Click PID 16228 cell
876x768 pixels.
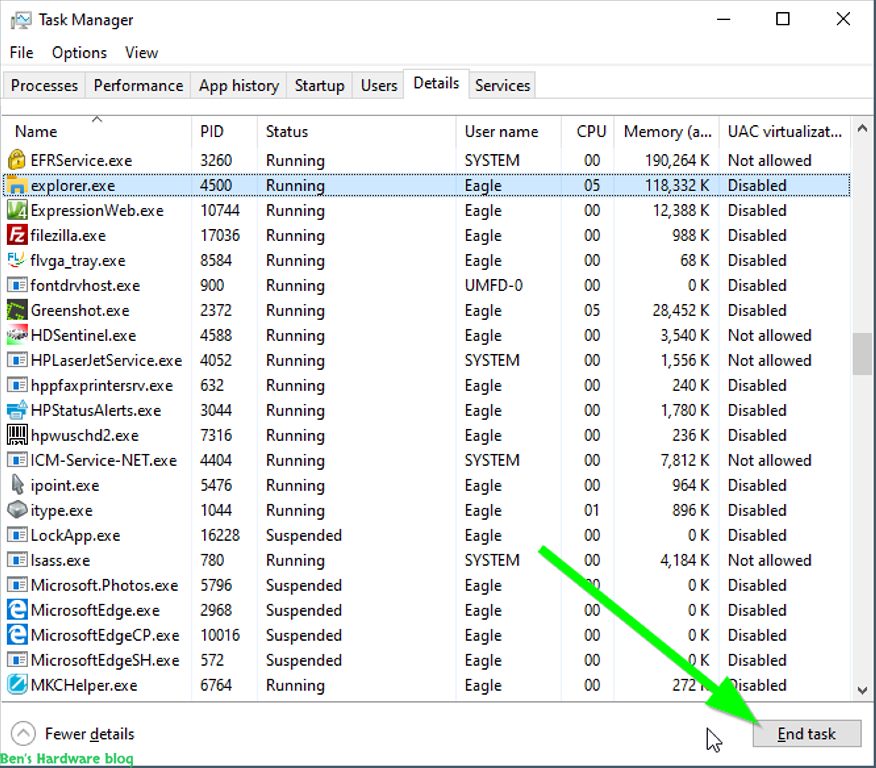[x=220, y=535]
